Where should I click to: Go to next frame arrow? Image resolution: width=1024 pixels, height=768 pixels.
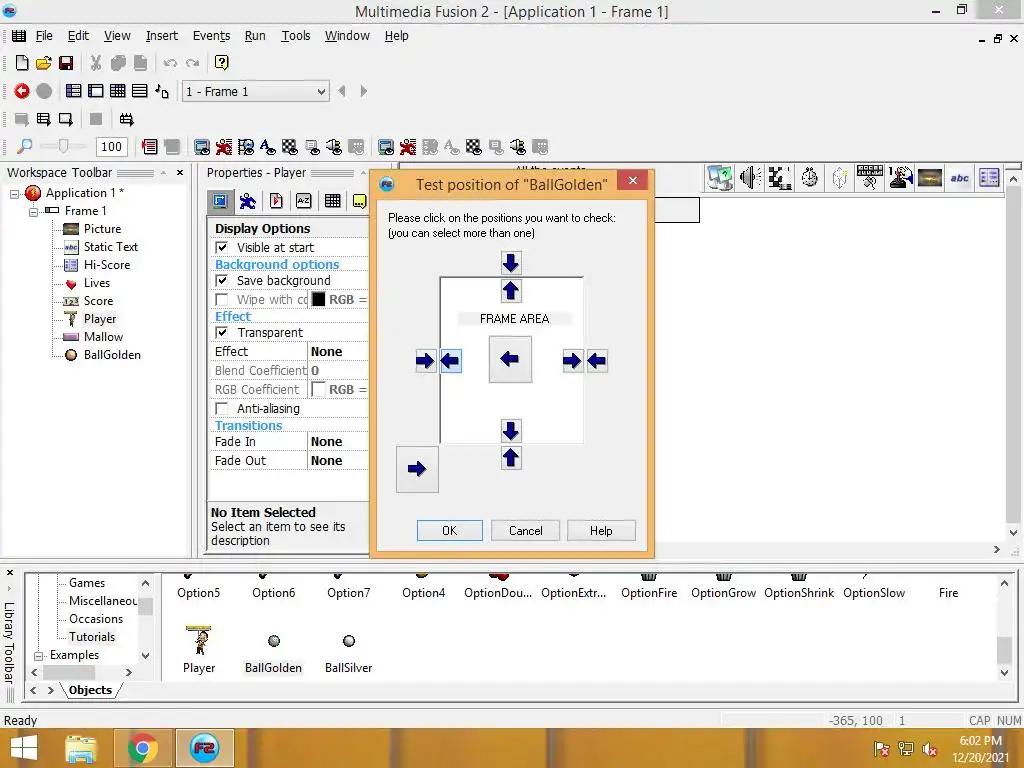(x=364, y=91)
